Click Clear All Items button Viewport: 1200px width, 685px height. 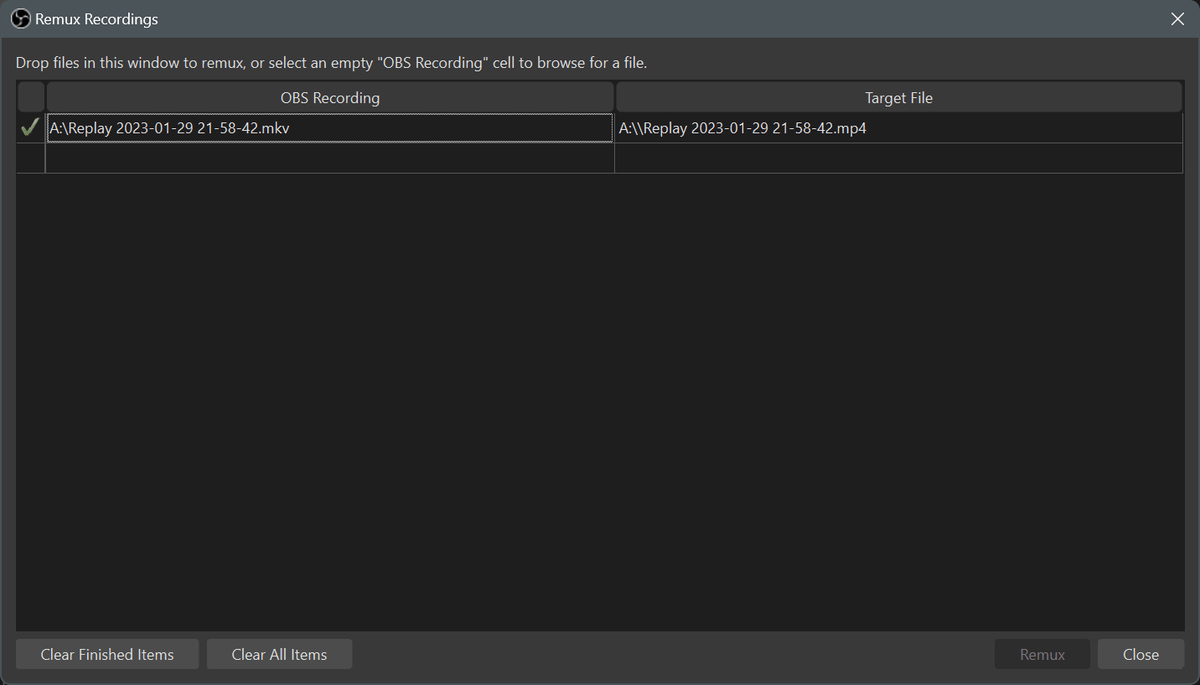pyautogui.click(x=279, y=654)
